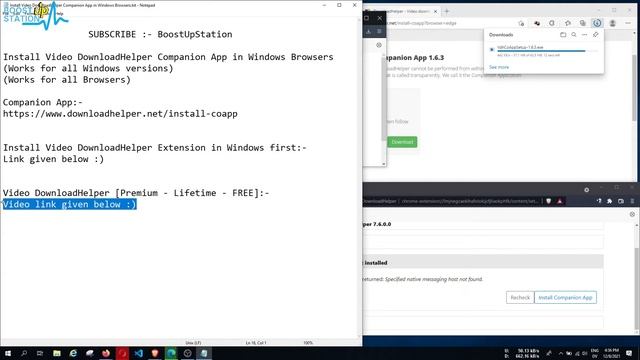Viewport: 640px width, 360px height.
Task: Open Edge Favorites star icon
Action: coord(568,23)
